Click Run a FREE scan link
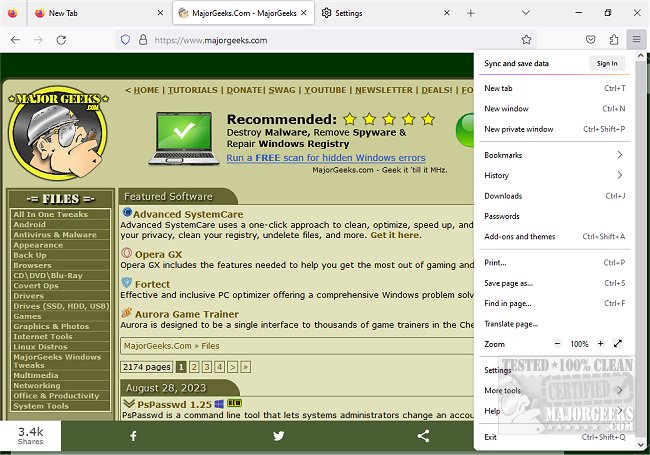The height and width of the screenshot is (455, 650). pyautogui.click(x=326, y=158)
